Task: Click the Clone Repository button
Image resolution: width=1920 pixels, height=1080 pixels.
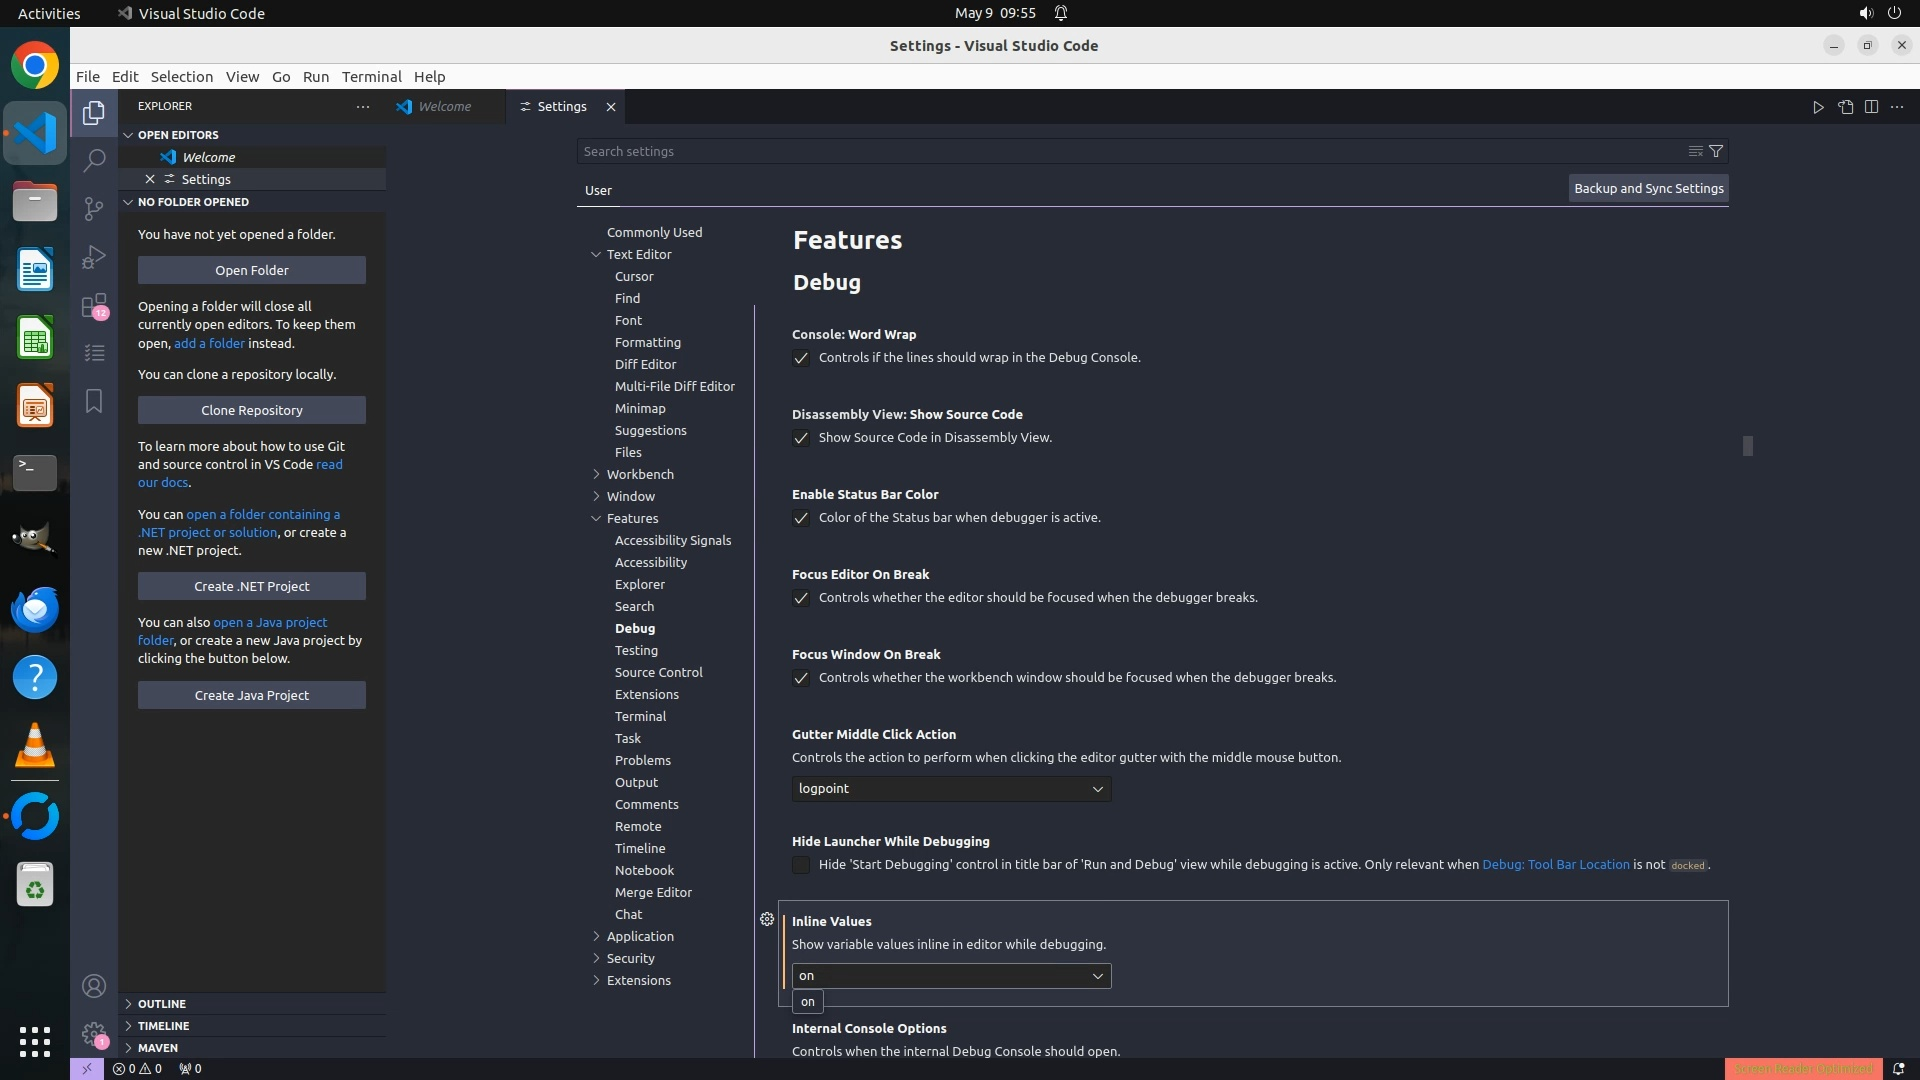Action: tap(252, 410)
